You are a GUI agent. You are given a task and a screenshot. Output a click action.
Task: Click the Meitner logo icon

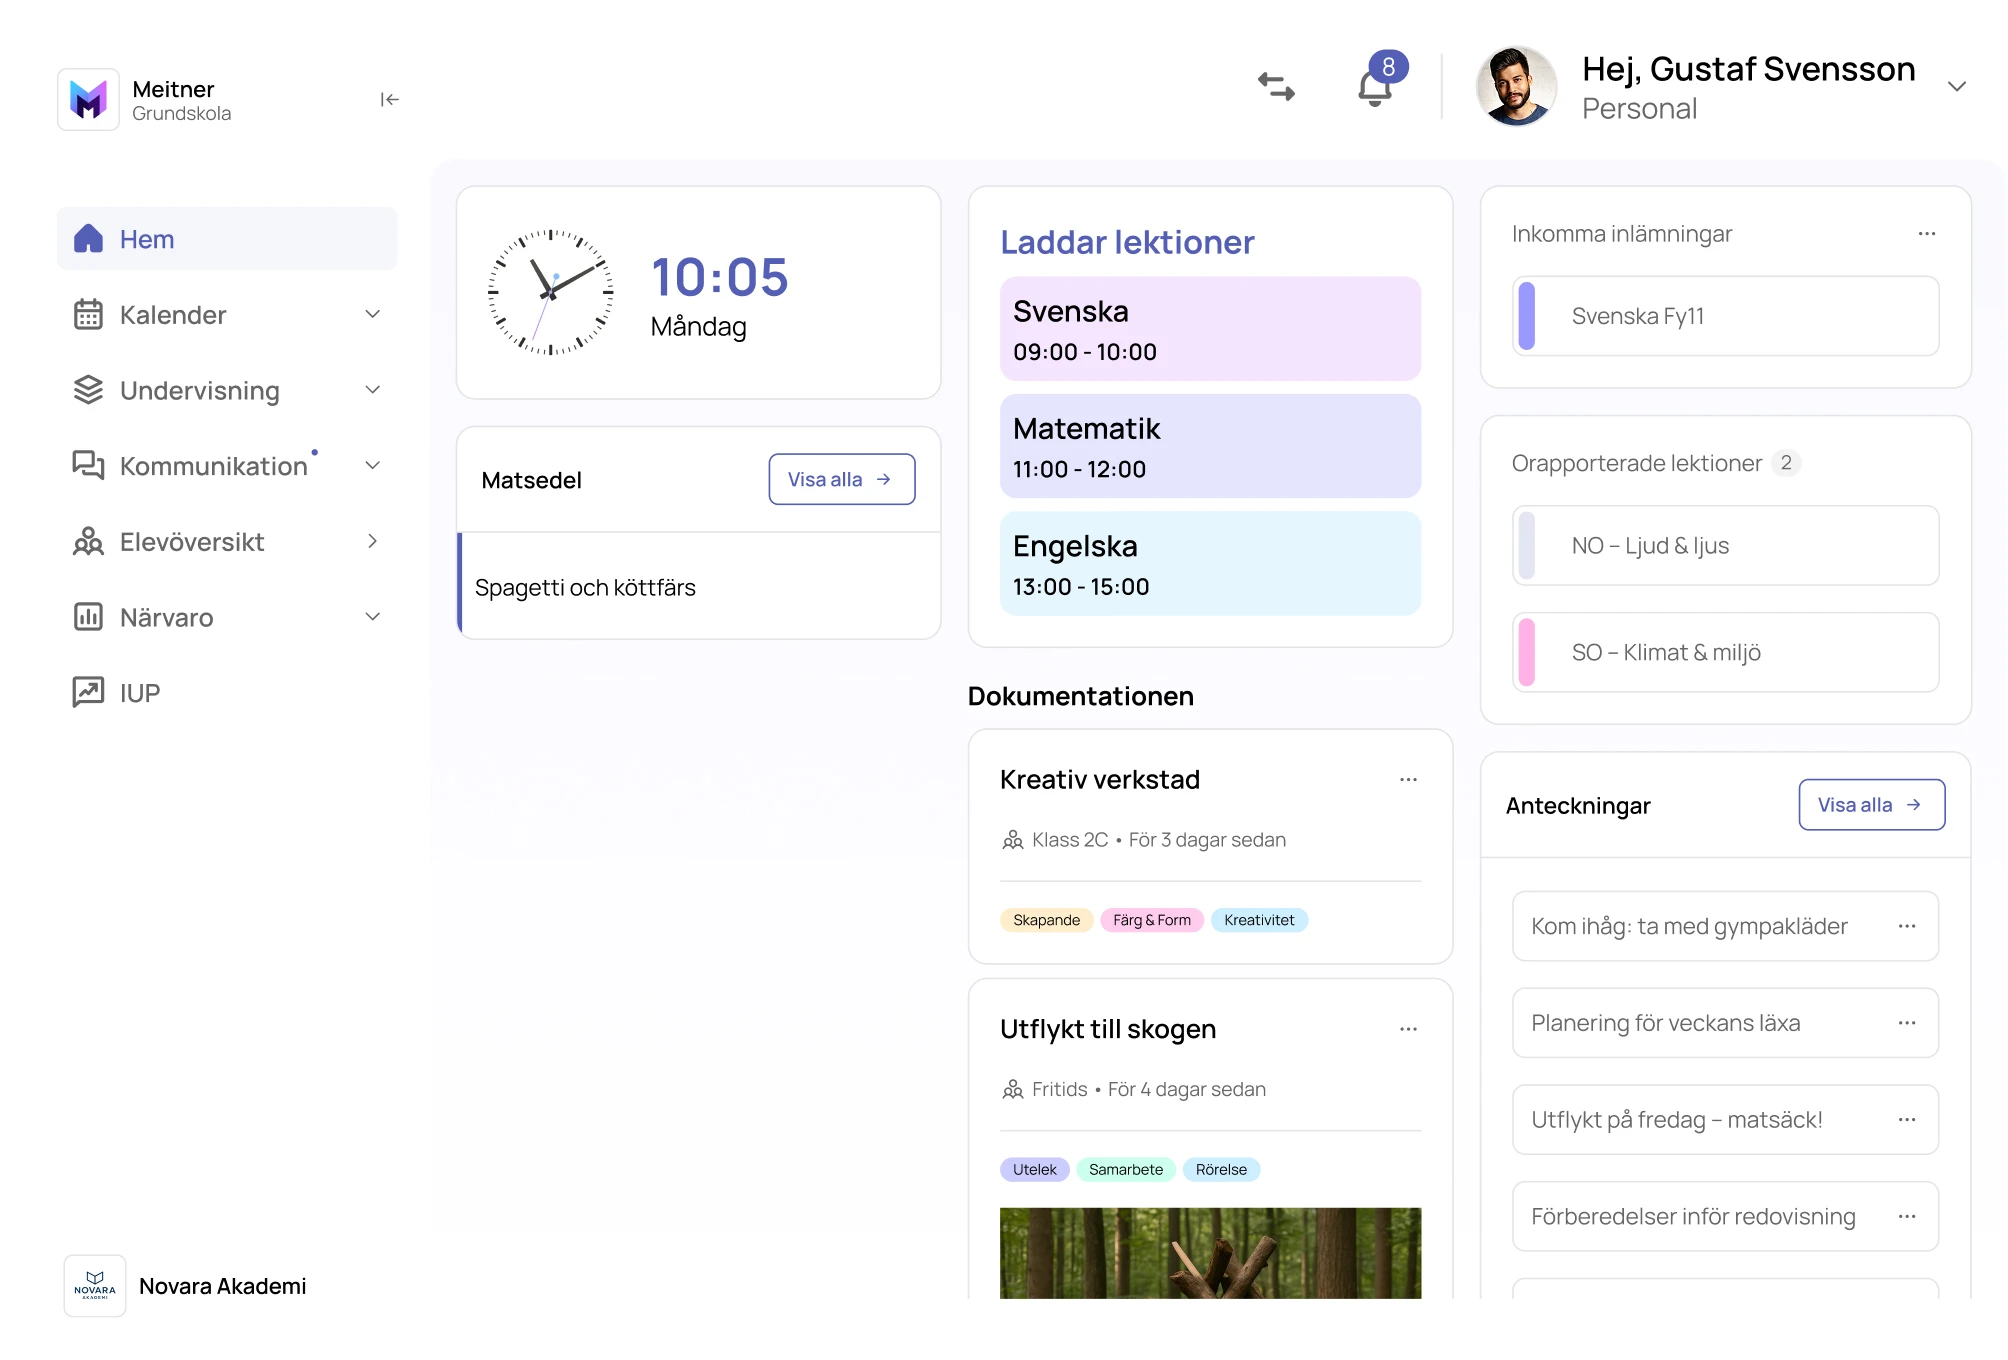point(89,99)
